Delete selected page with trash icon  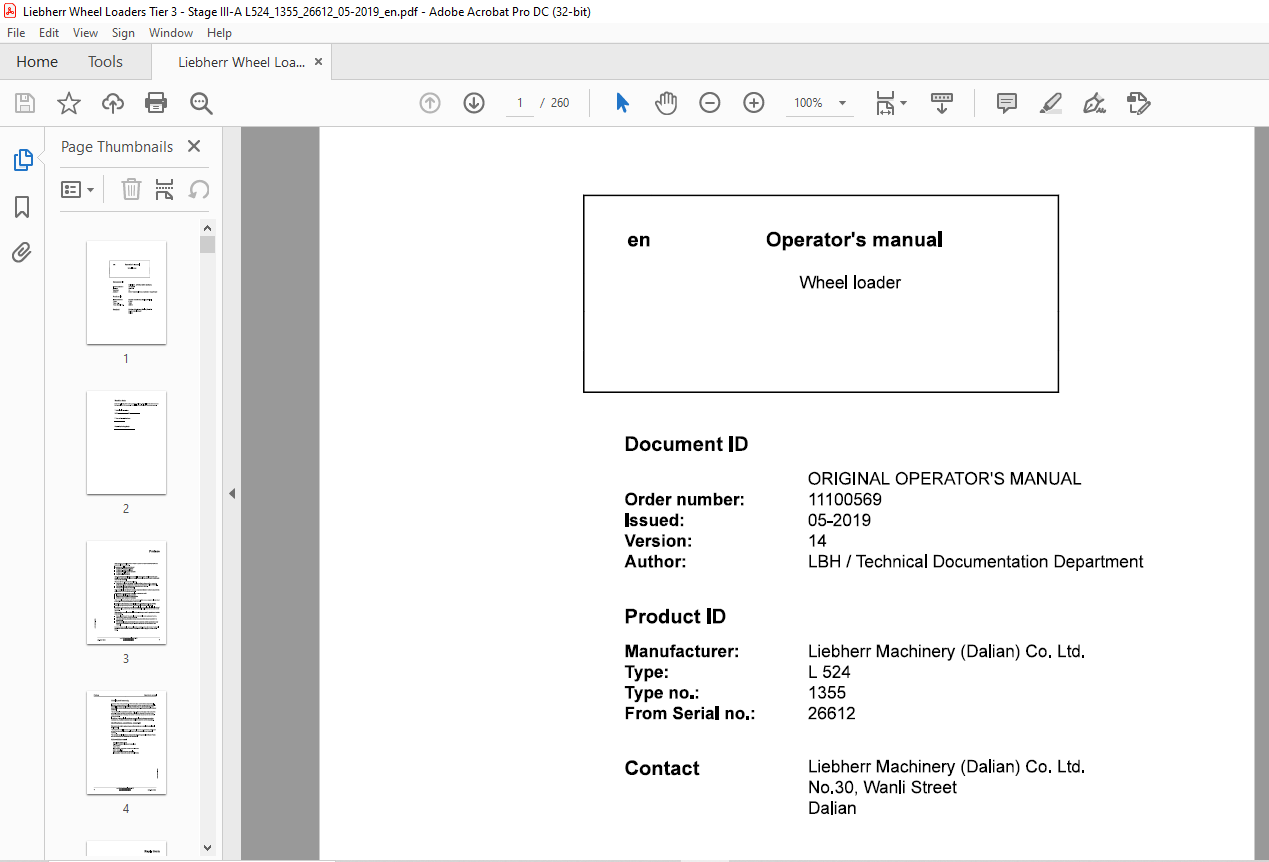131,189
